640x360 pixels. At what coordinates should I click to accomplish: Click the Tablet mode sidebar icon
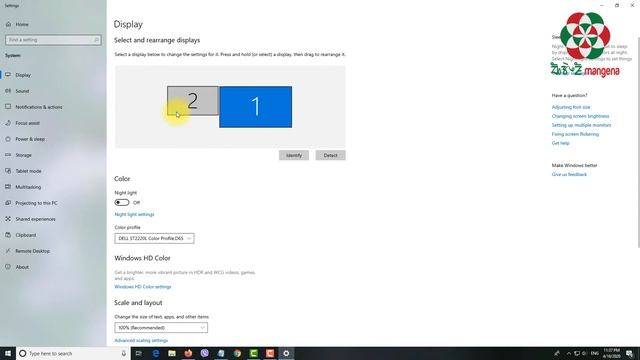click(8, 171)
